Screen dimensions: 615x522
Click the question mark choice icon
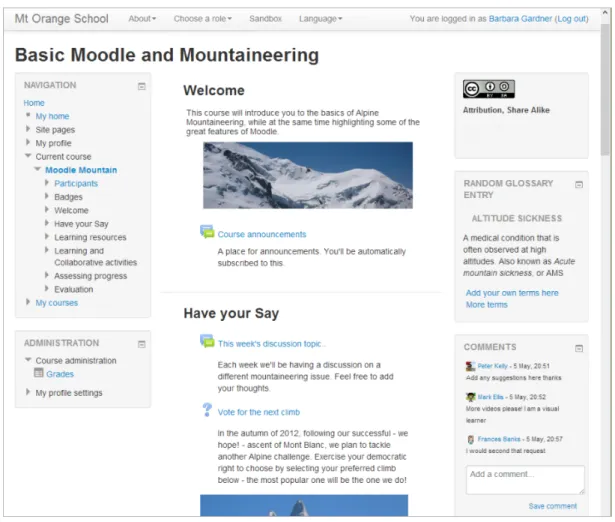[207, 409]
